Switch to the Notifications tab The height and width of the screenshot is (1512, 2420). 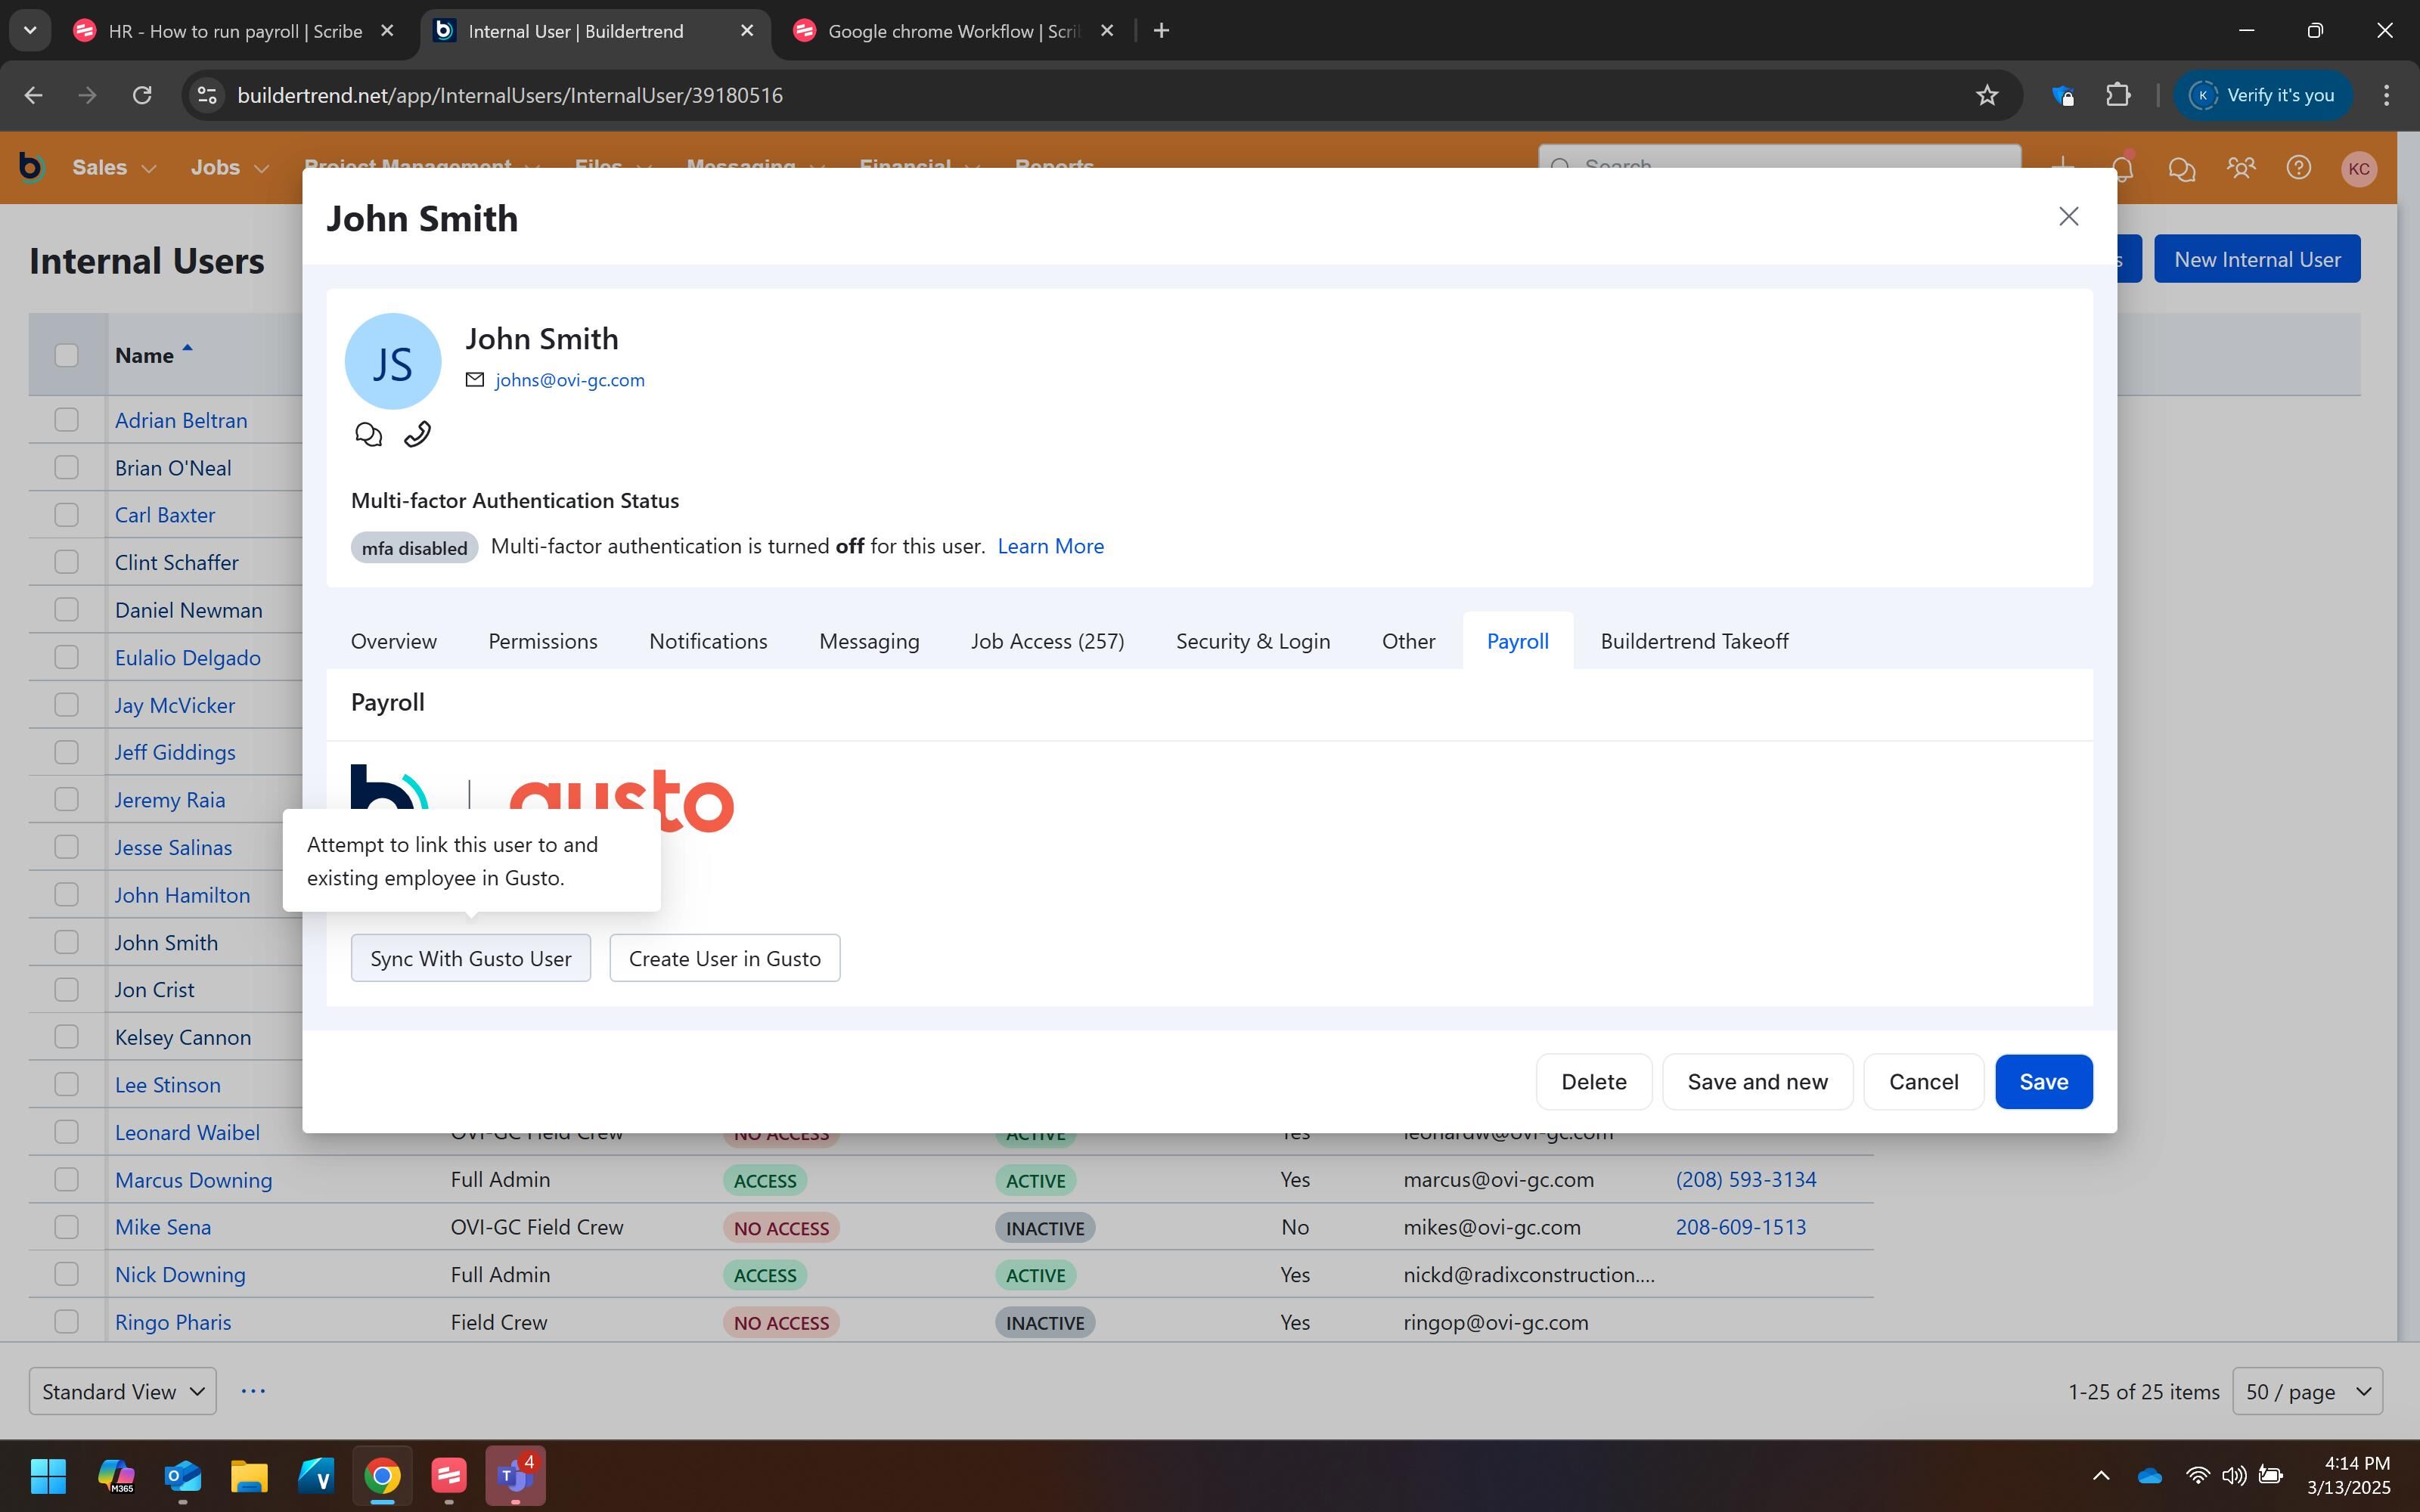tap(708, 641)
